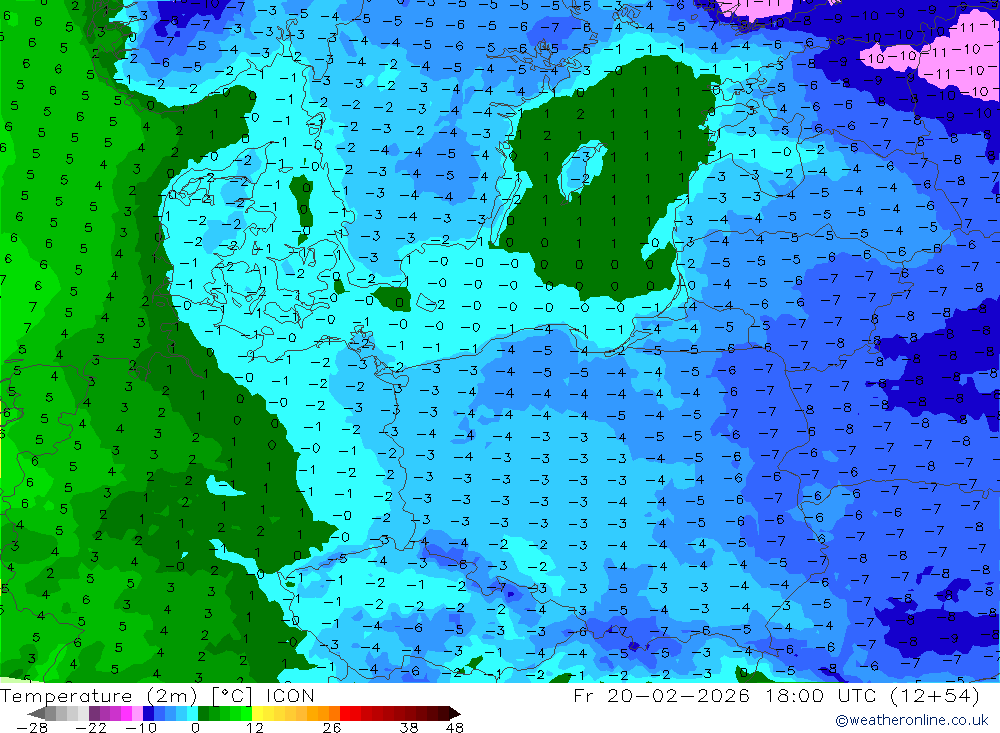Click the 12 legend label

click(x=255, y=727)
